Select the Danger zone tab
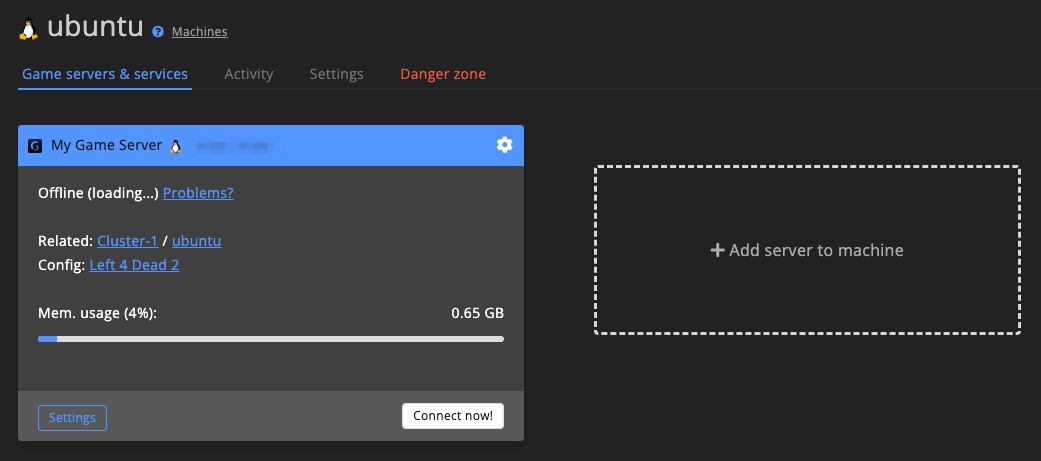 pos(443,74)
